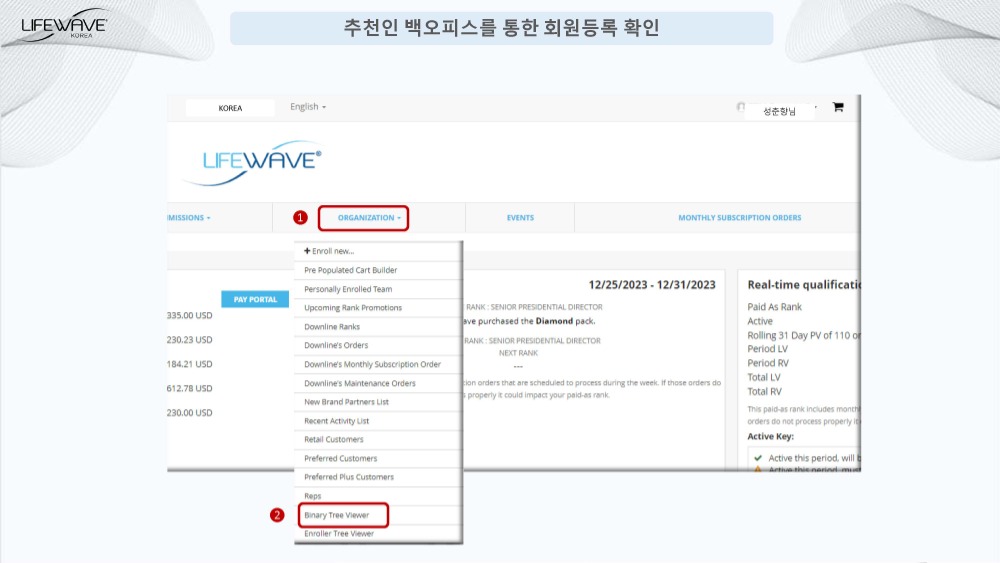This screenshot has width=1000, height=563.
Task: Select the Reps menu item
Action: [x=312, y=496]
